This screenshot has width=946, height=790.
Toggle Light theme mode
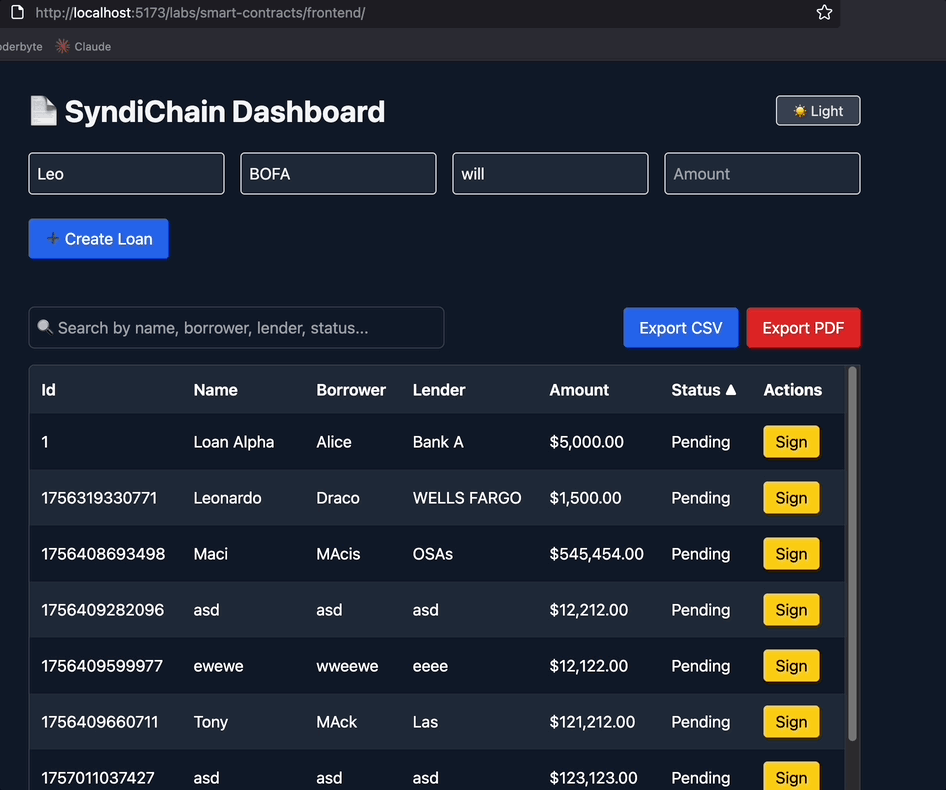[817, 111]
